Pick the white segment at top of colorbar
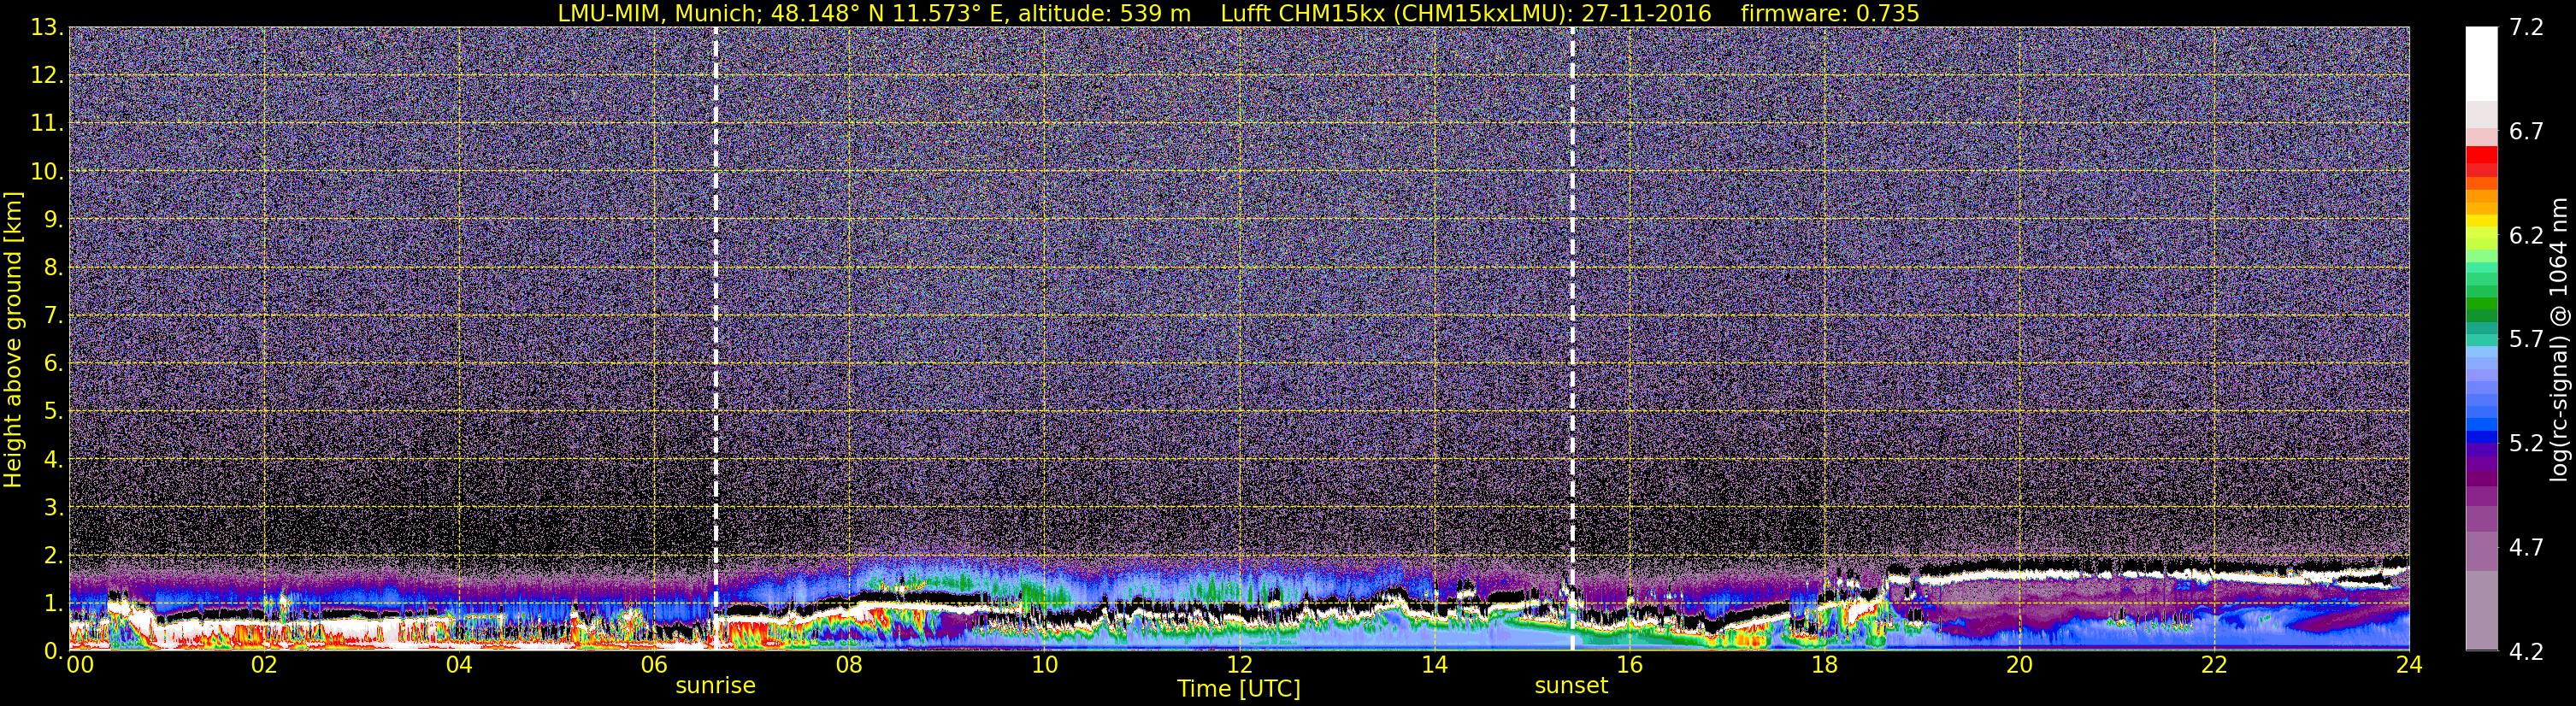The width and height of the screenshot is (2576, 706). pos(2481,63)
